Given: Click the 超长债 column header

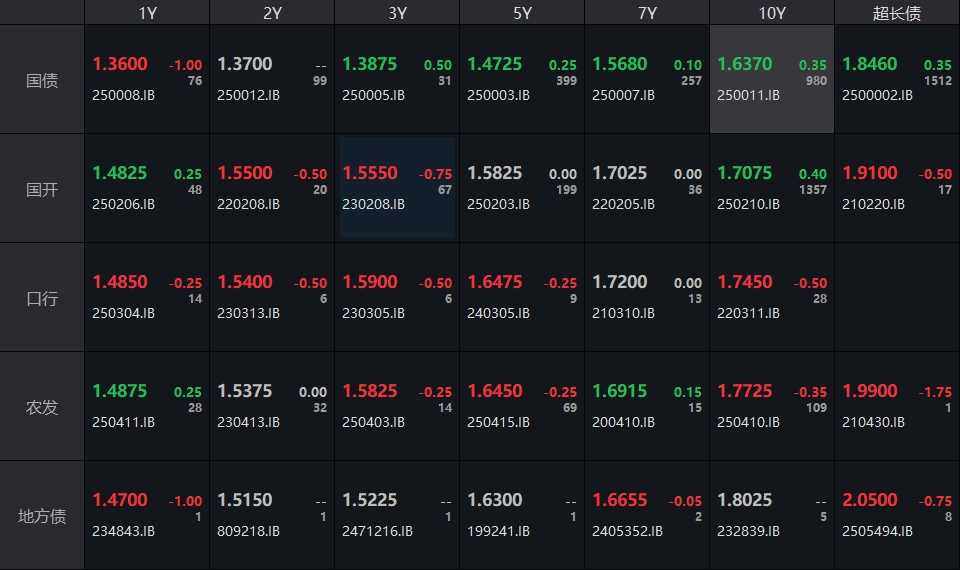Looking at the screenshot, I should (897, 12).
